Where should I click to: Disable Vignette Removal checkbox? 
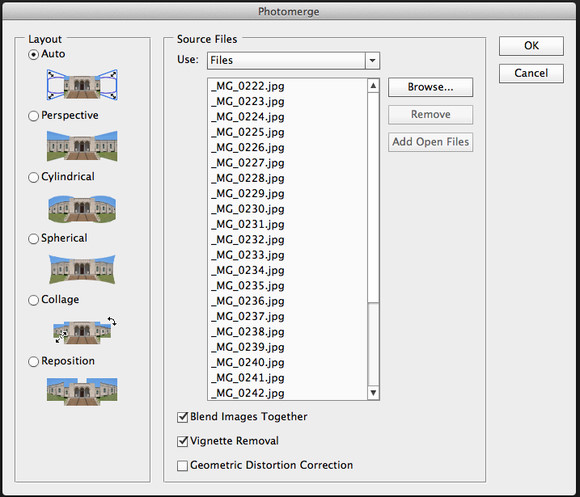point(182,441)
